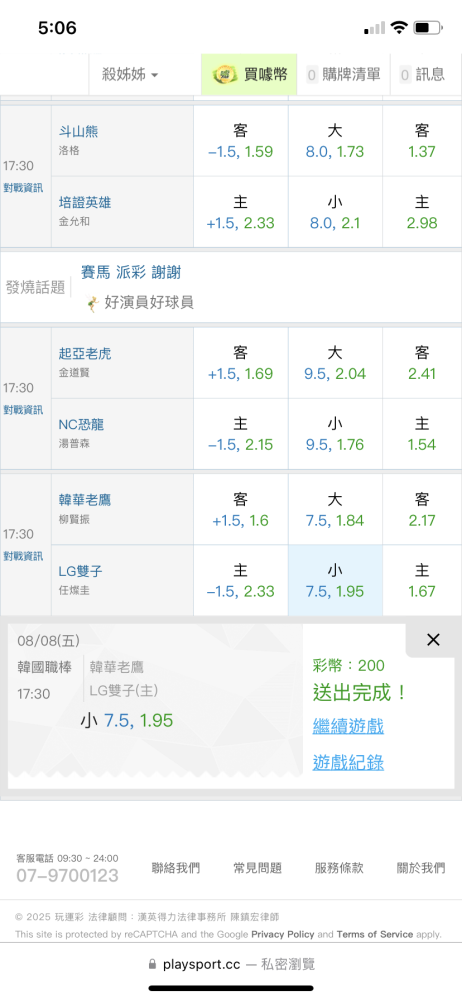This screenshot has height=1000, width=462.
Task: Click the 繼續遊戲 link
Action: click(x=348, y=726)
